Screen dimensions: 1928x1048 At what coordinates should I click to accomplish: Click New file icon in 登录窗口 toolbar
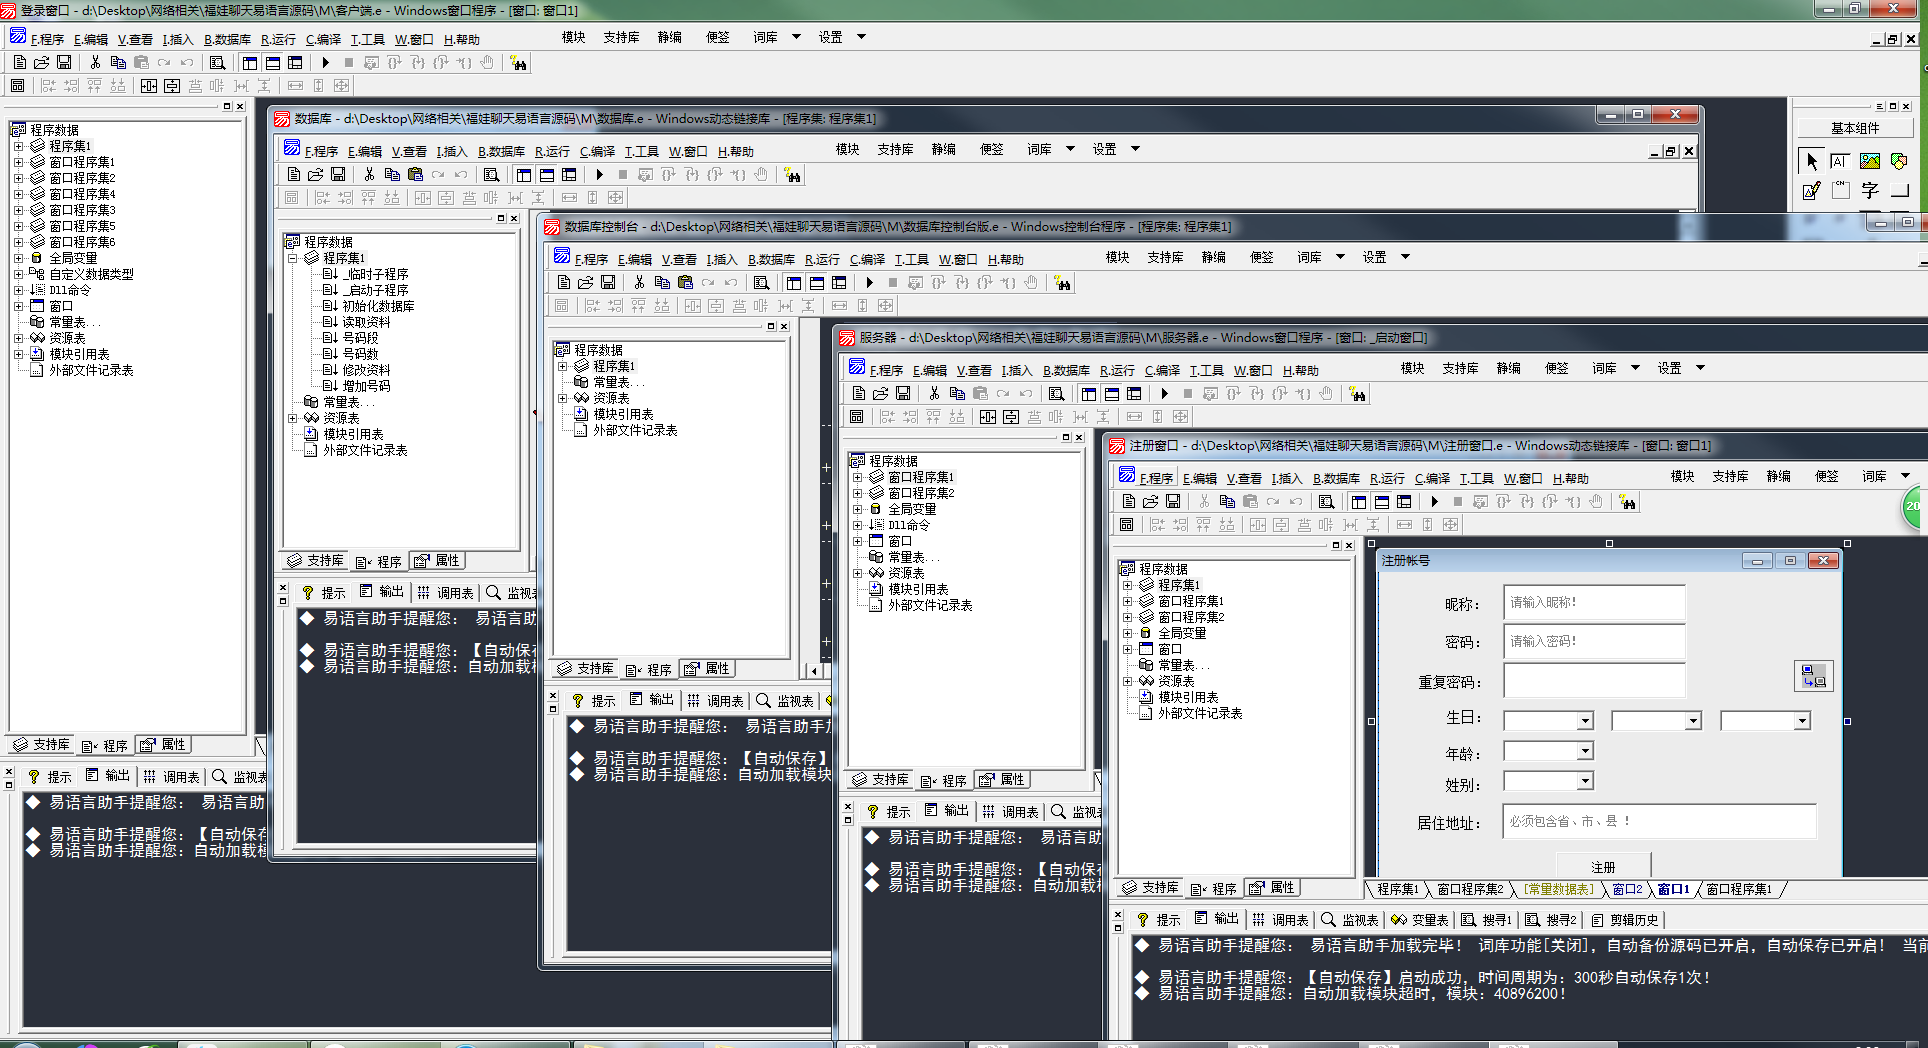pos(20,63)
